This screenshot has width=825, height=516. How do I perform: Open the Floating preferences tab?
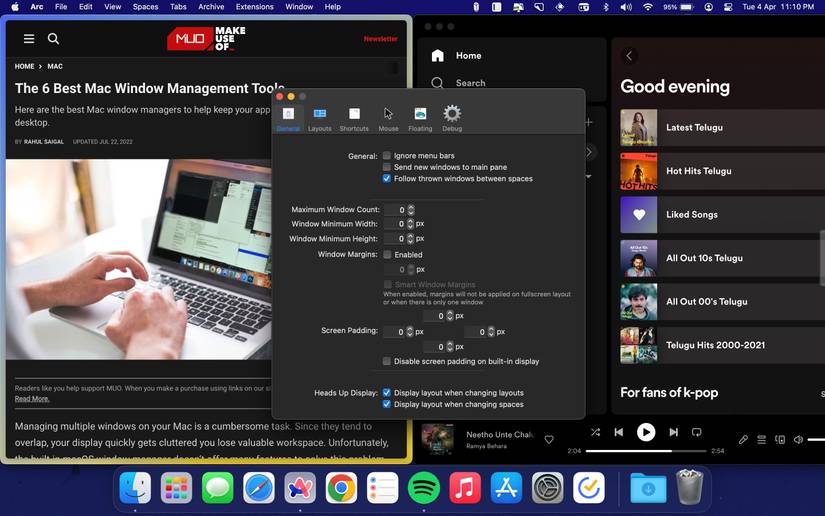click(420, 119)
